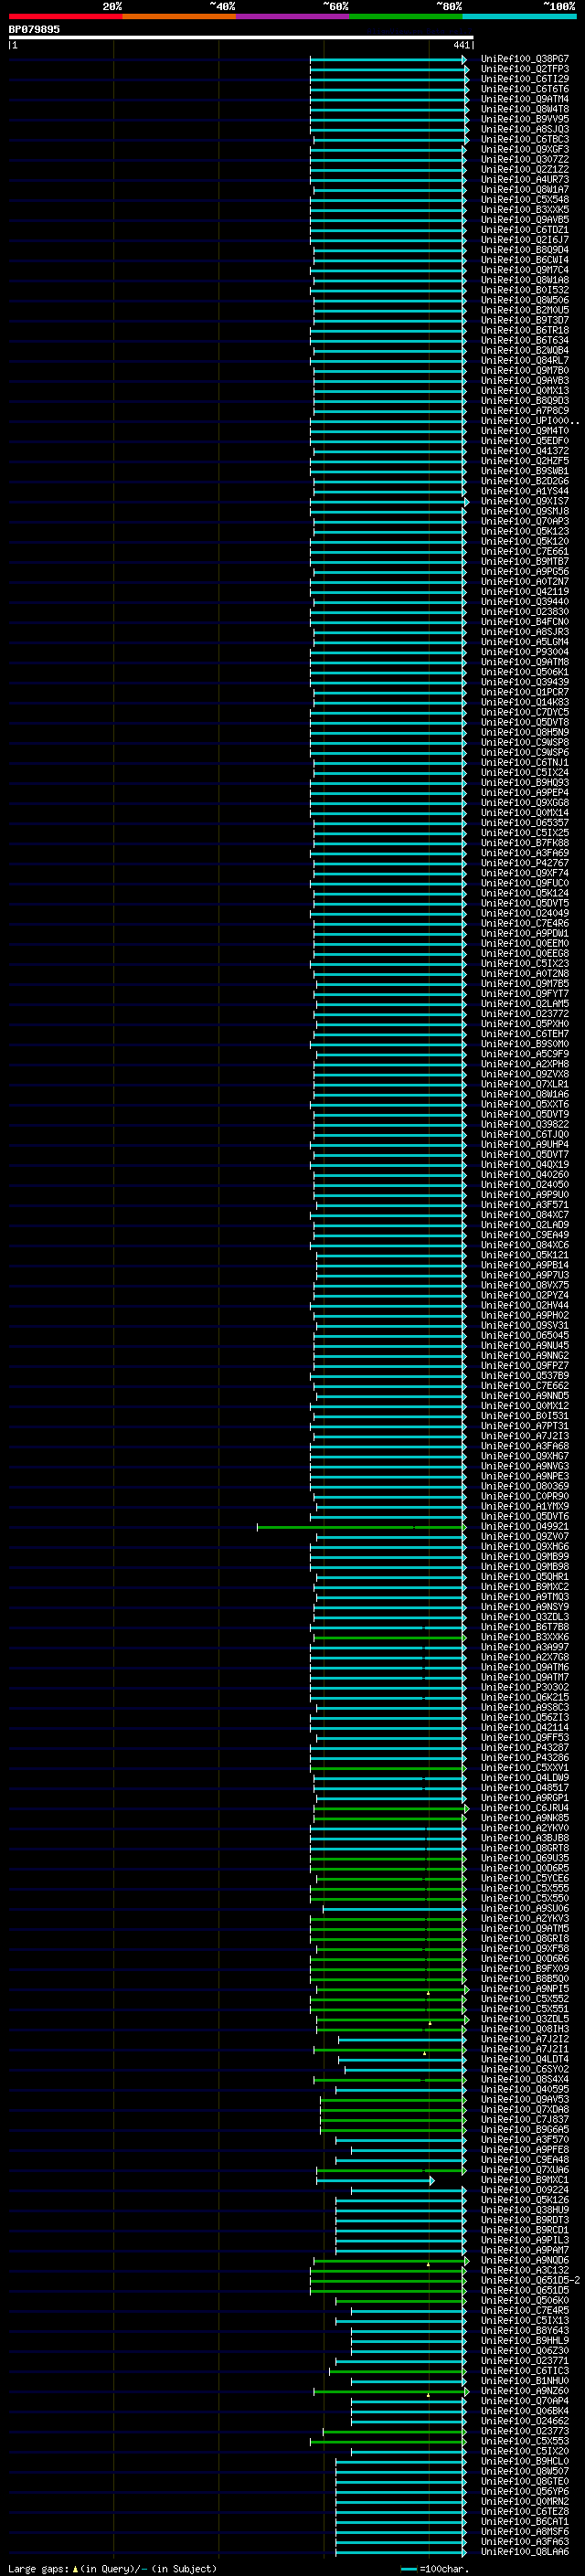Select the UniRef100_C5YCE6 label
The width and height of the screenshot is (585, 2576).
(x=525, y=1878)
